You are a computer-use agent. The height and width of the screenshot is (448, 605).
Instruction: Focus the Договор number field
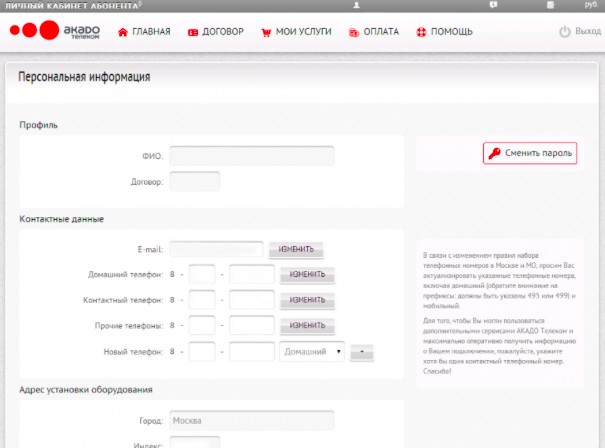(x=194, y=181)
